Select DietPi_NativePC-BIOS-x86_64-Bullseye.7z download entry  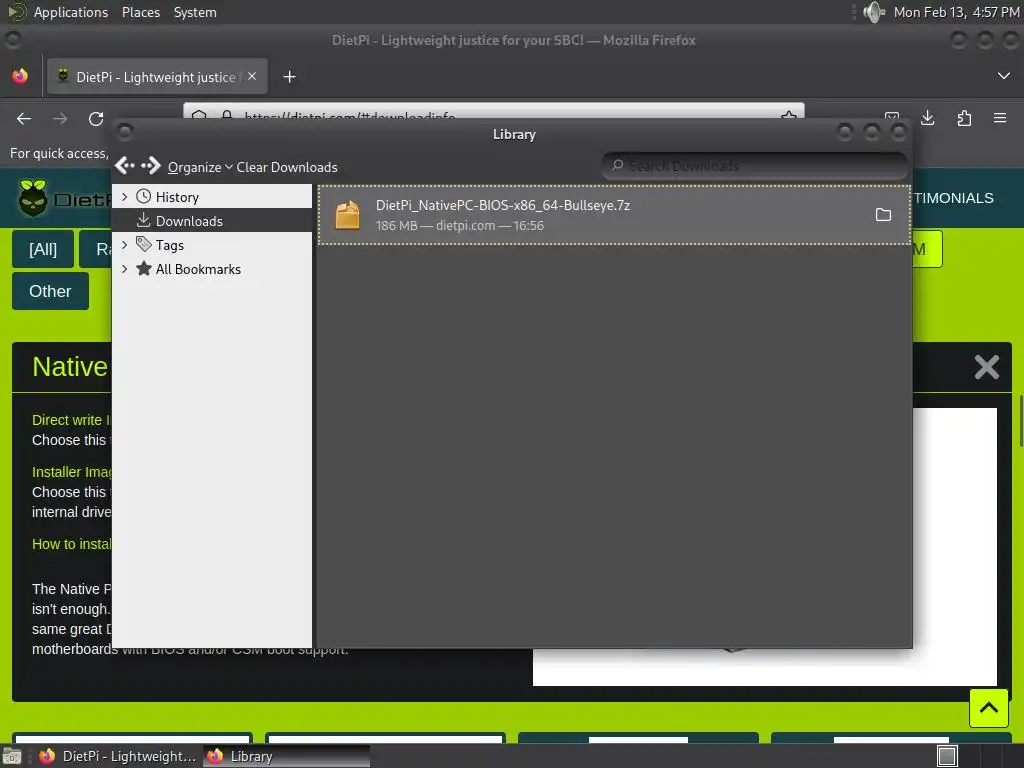(614, 215)
